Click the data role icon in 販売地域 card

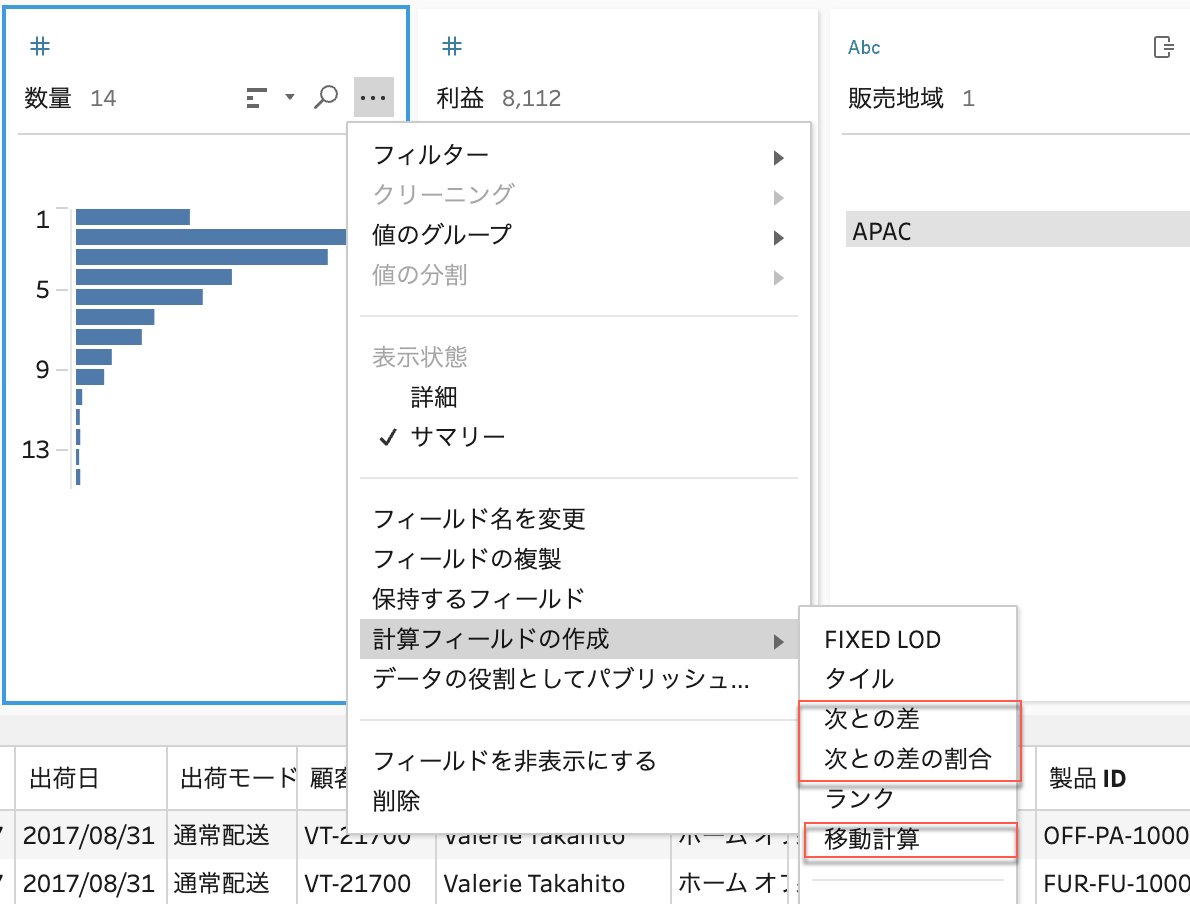(x=1163, y=47)
